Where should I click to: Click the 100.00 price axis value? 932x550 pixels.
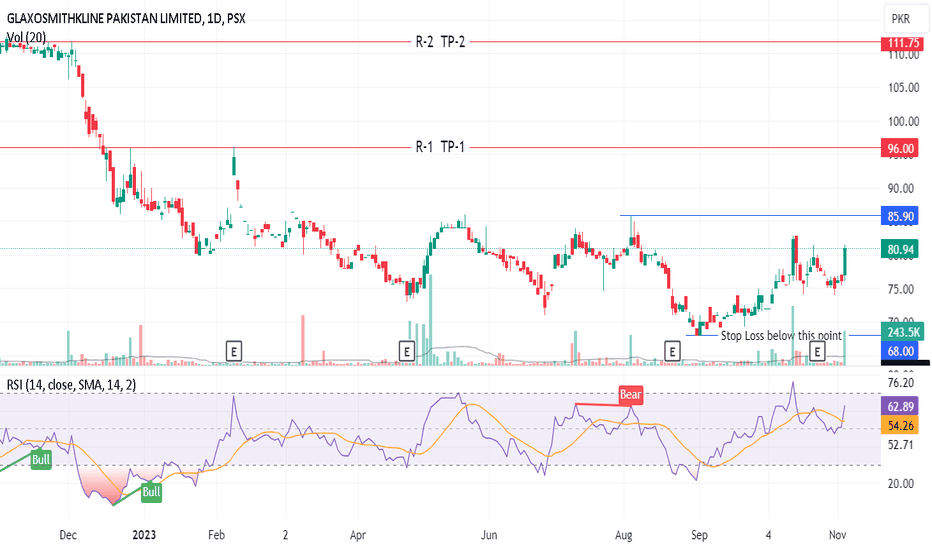click(x=903, y=121)
